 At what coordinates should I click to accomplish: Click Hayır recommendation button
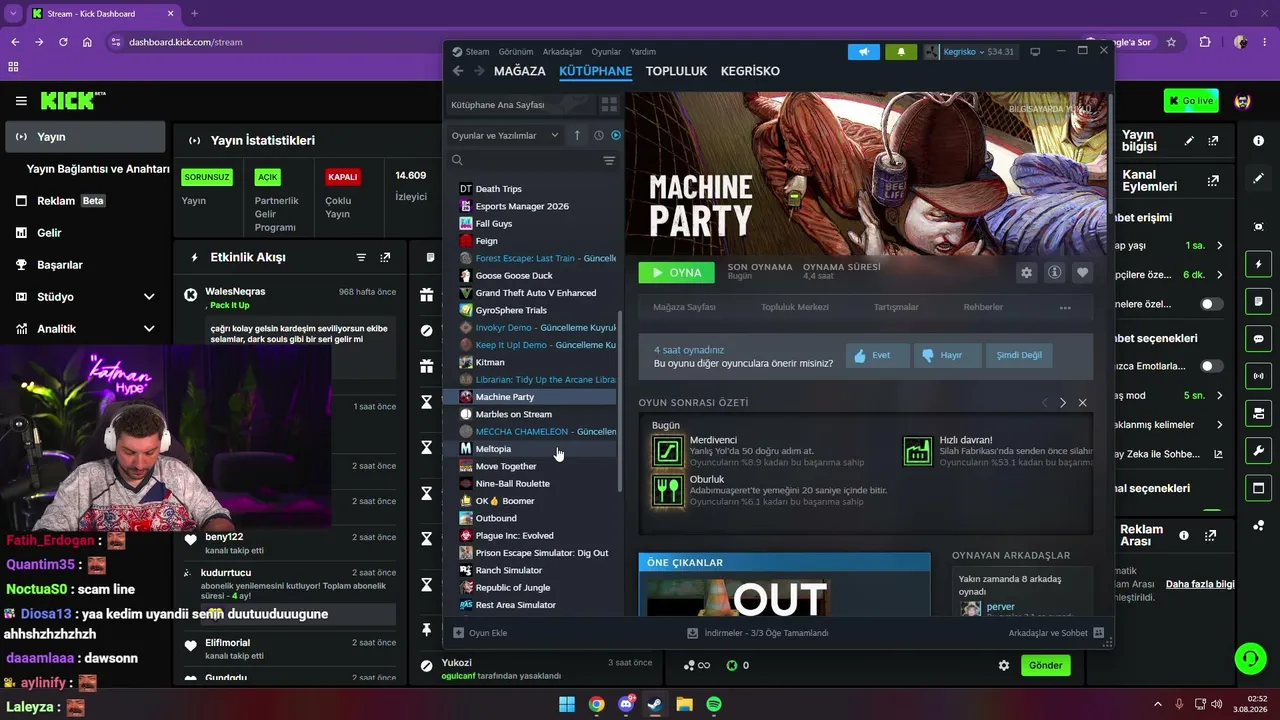click(948, 355)
